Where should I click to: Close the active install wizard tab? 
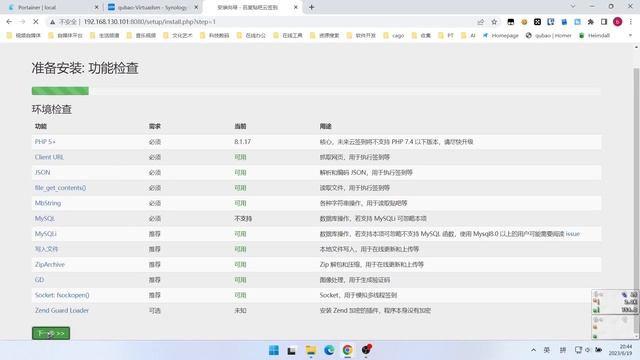coord(296,7)
